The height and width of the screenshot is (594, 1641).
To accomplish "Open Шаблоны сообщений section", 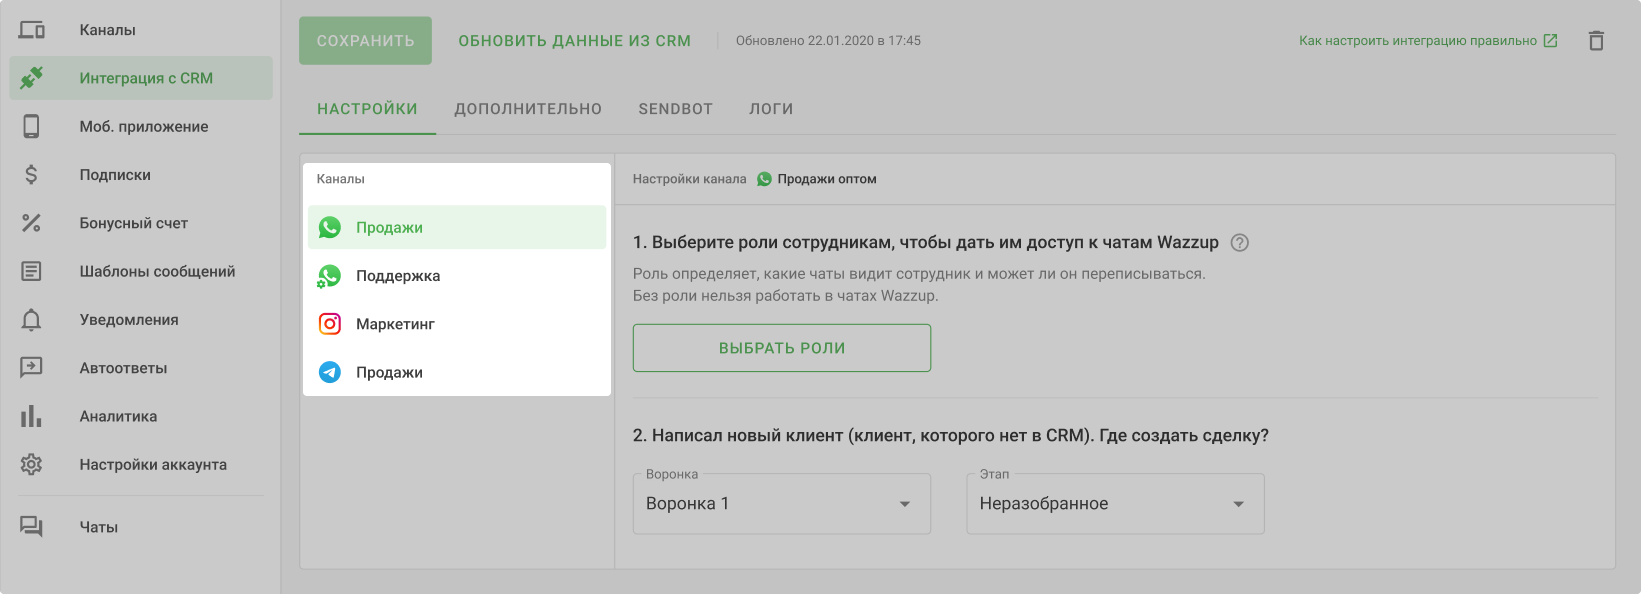I will click(141, 271).
